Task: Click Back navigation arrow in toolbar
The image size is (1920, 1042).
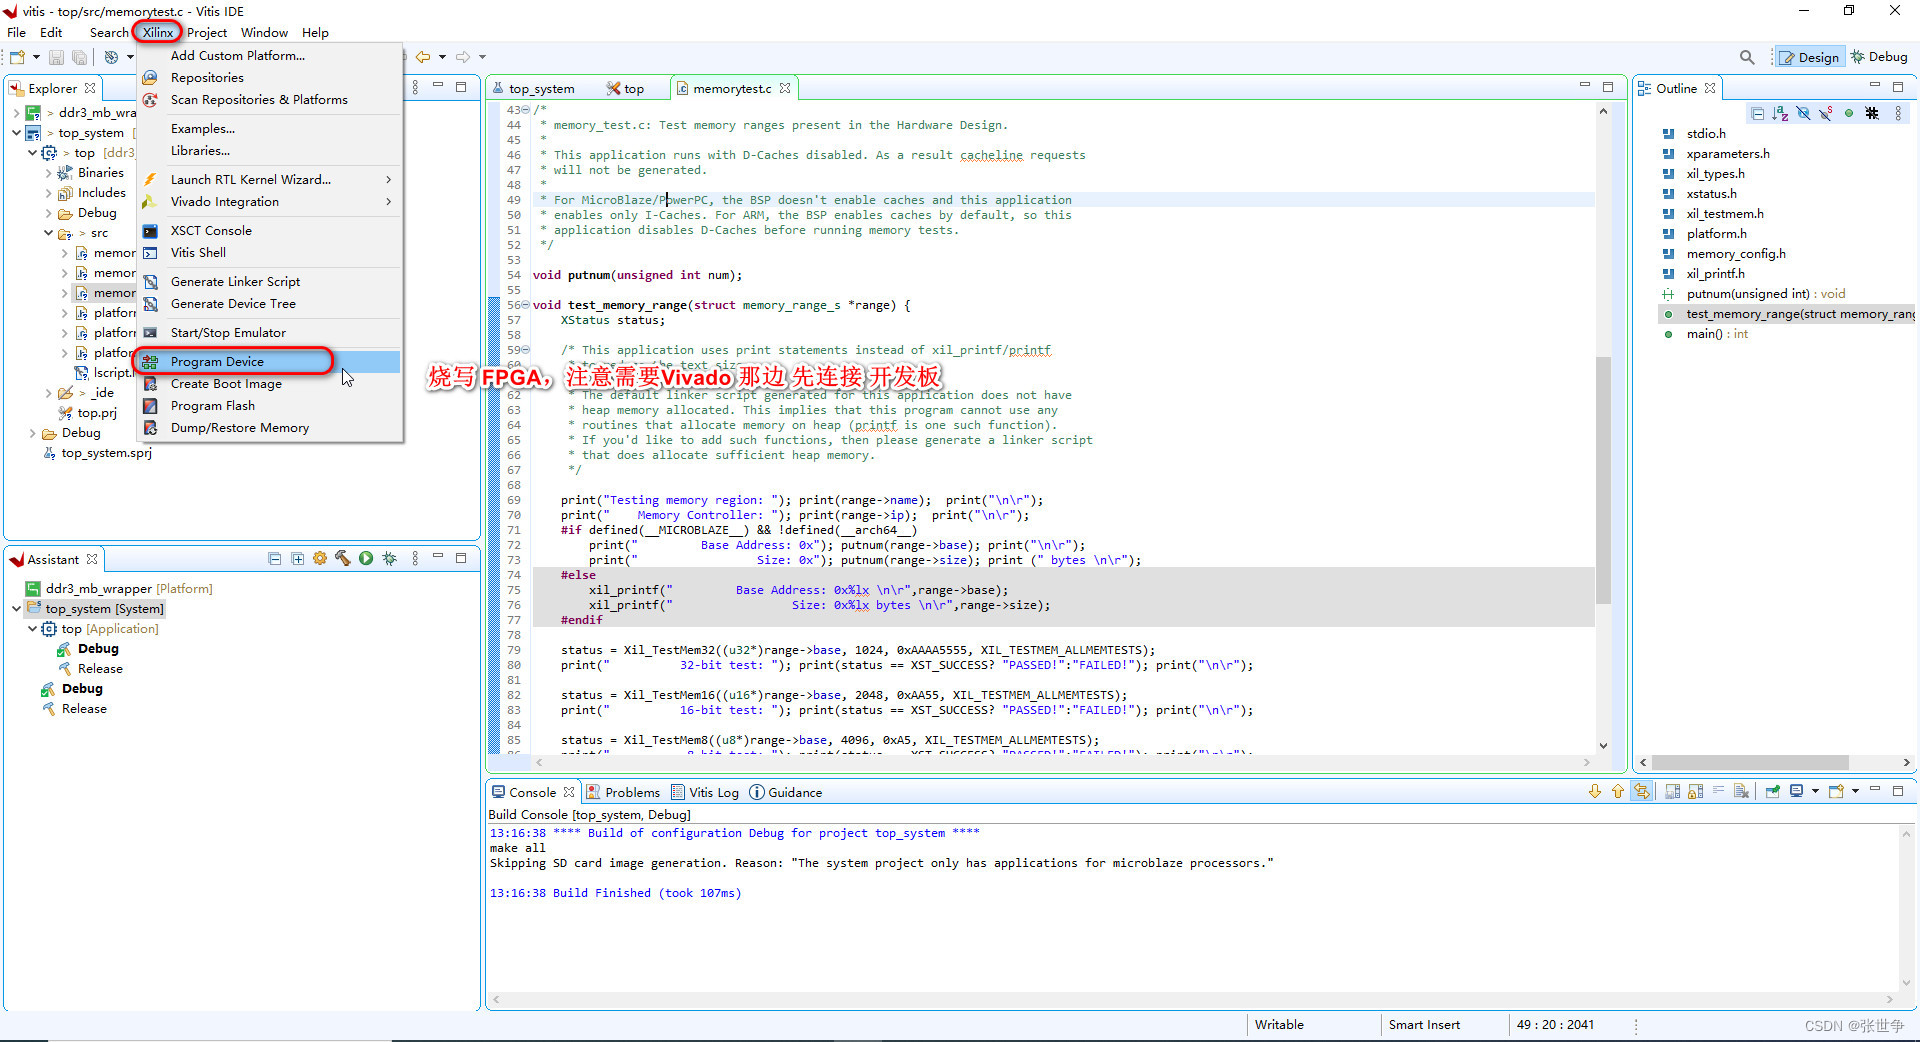Action: point(423,57)
